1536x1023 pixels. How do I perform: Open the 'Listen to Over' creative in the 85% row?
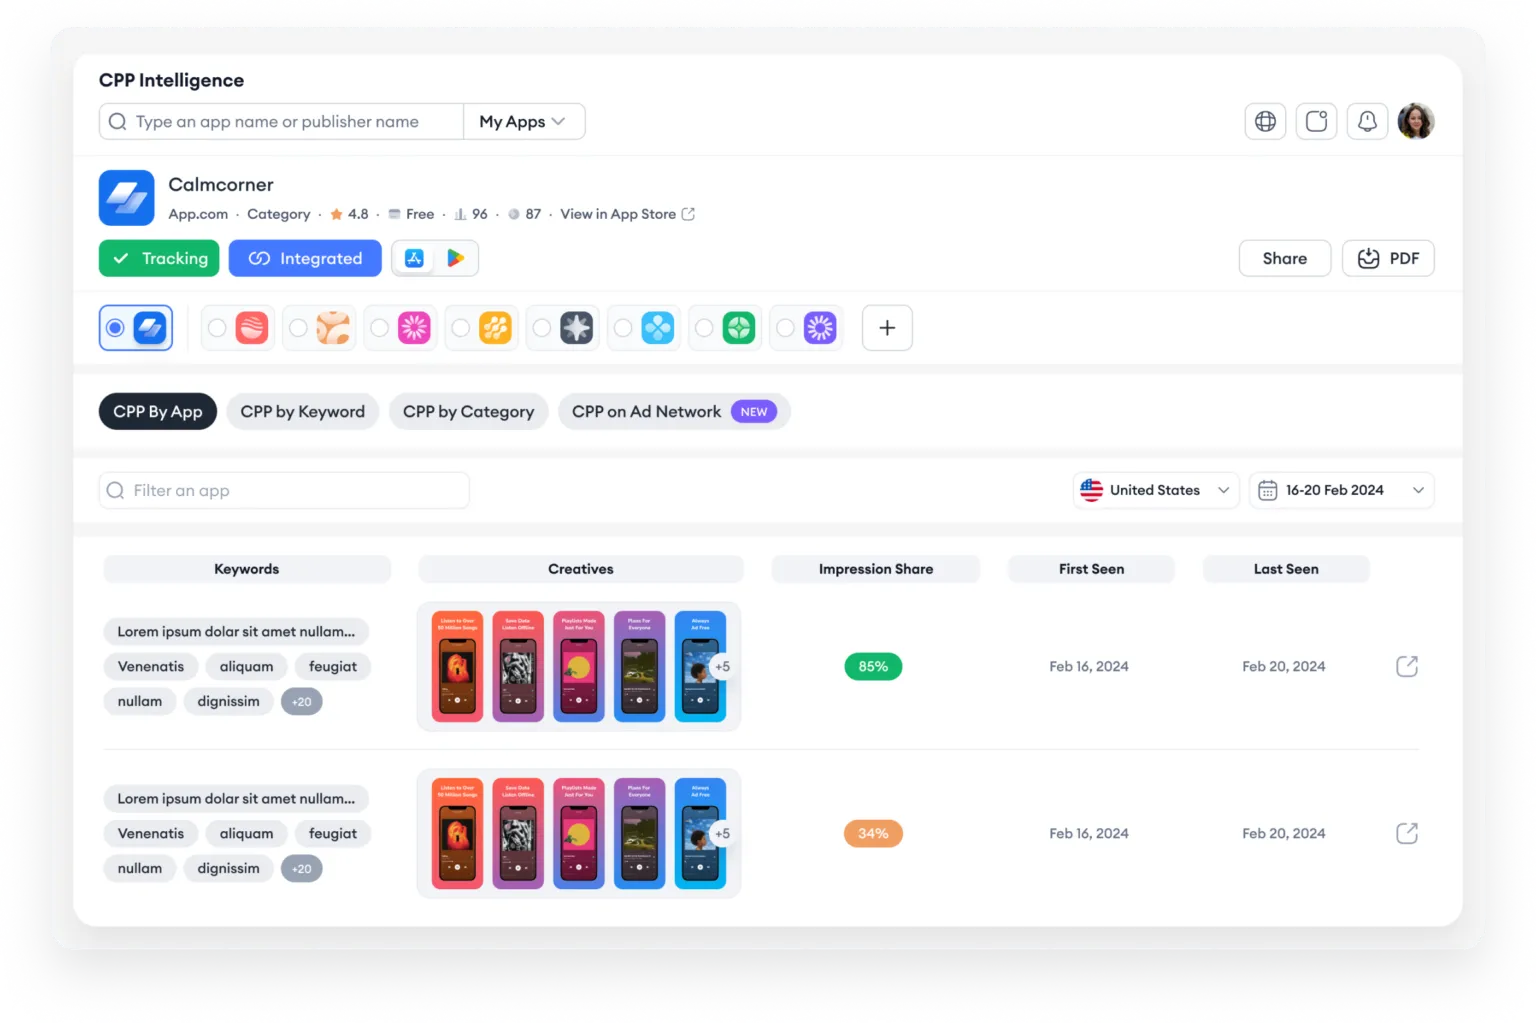coord(457,666)
